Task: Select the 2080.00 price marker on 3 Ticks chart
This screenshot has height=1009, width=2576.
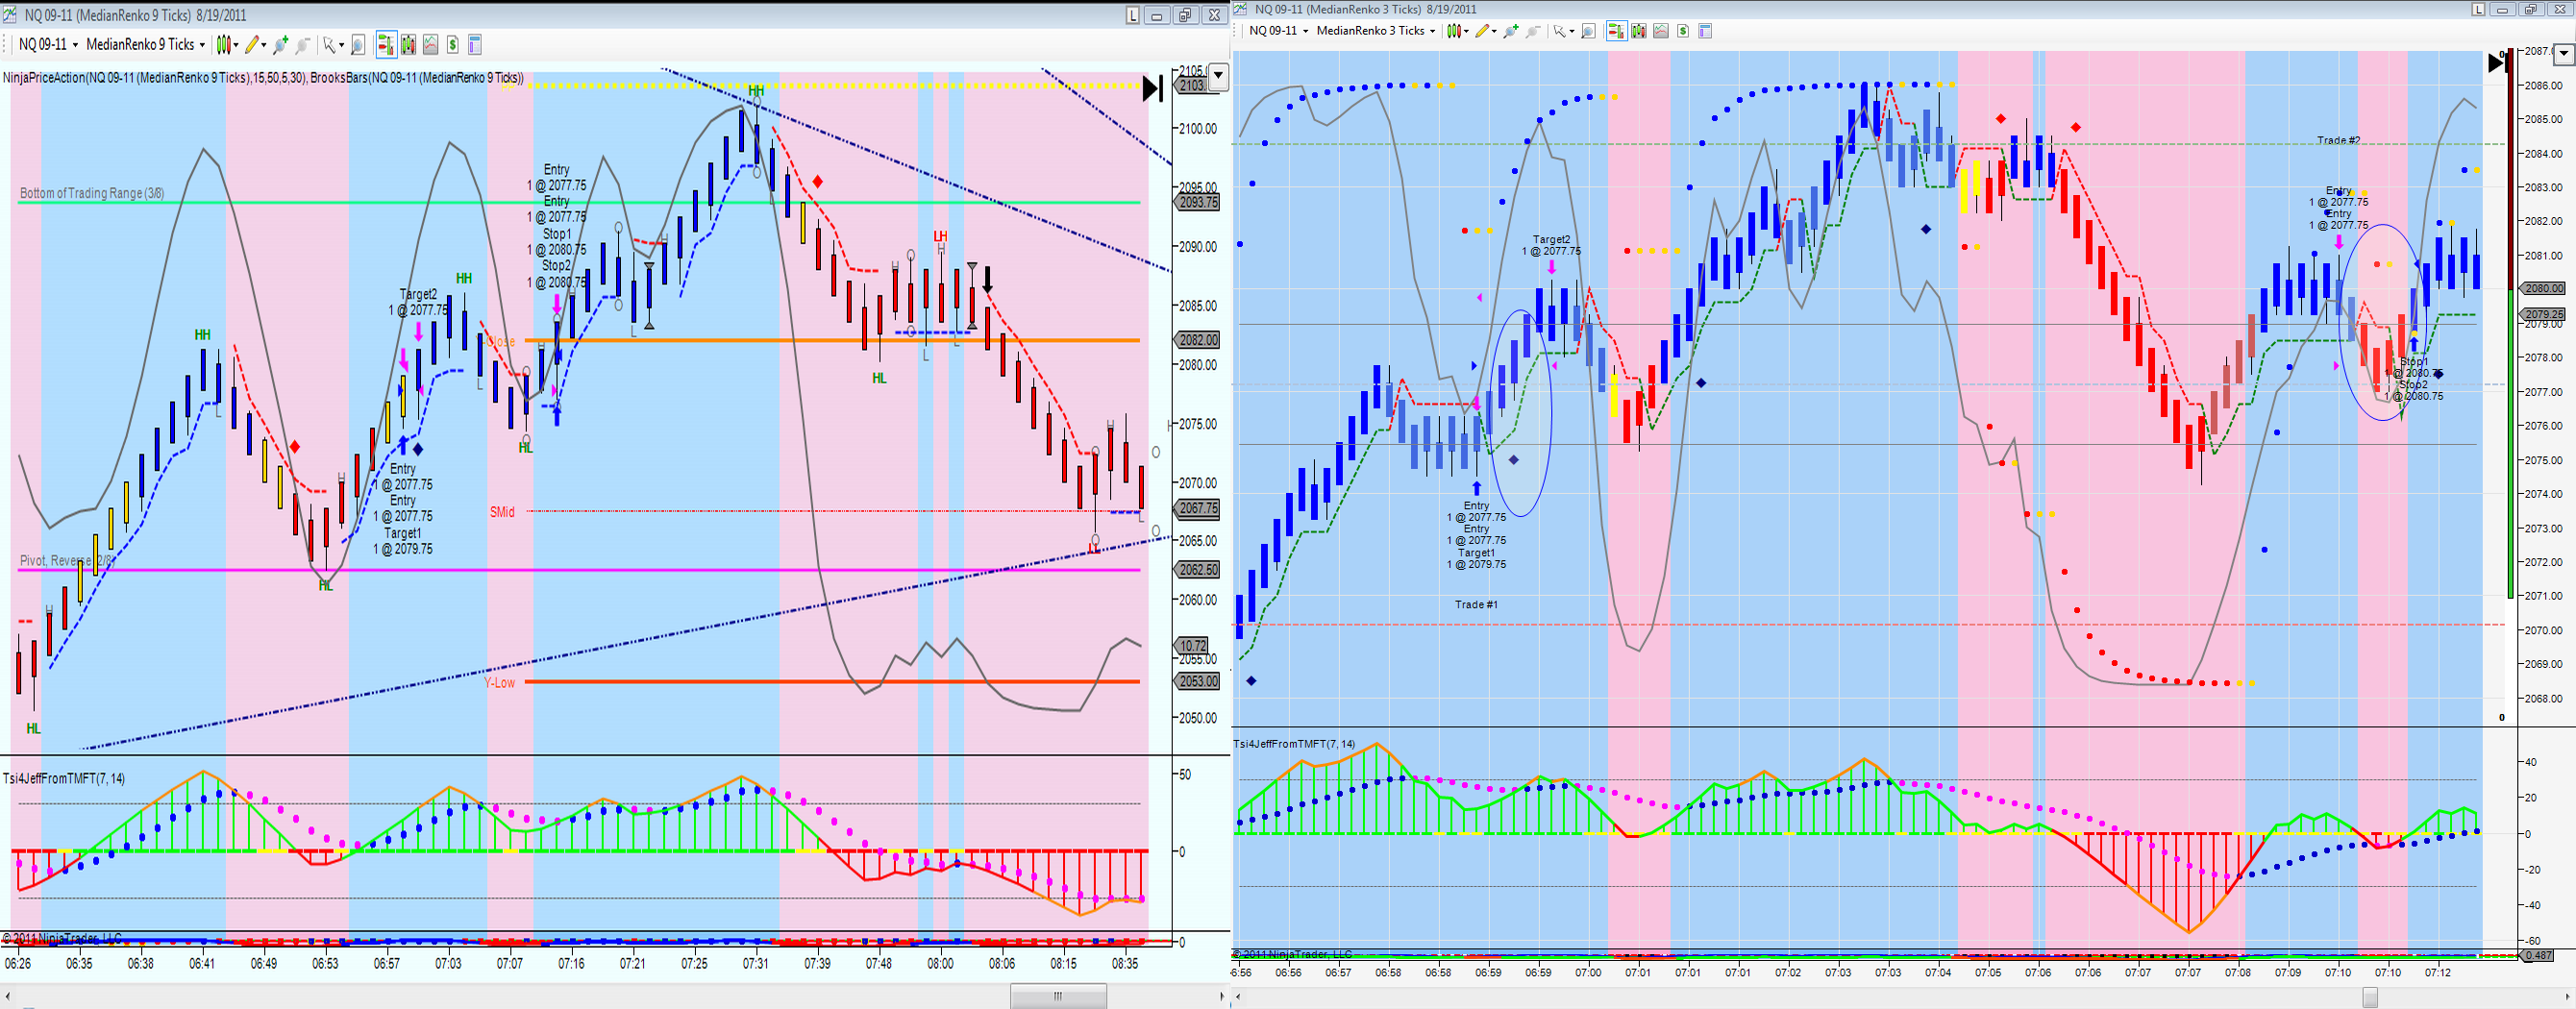Action: click(x=2544, y=288)
